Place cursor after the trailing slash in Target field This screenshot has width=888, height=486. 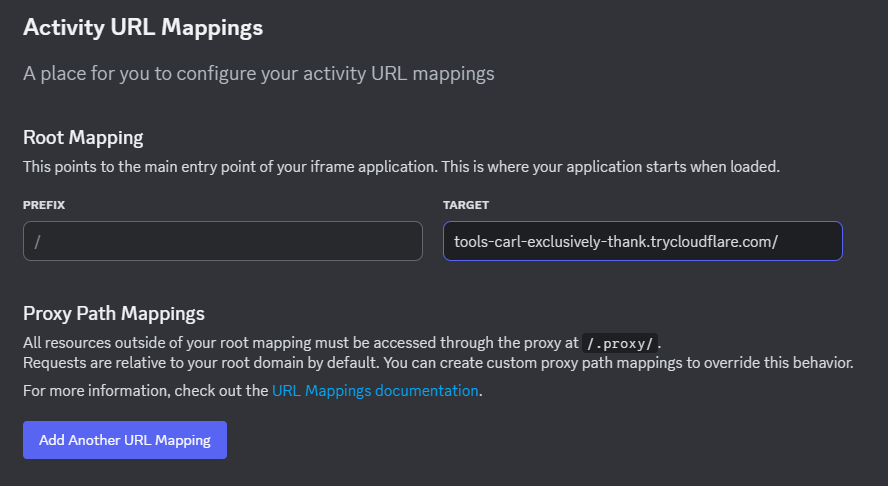coord(779,242)
